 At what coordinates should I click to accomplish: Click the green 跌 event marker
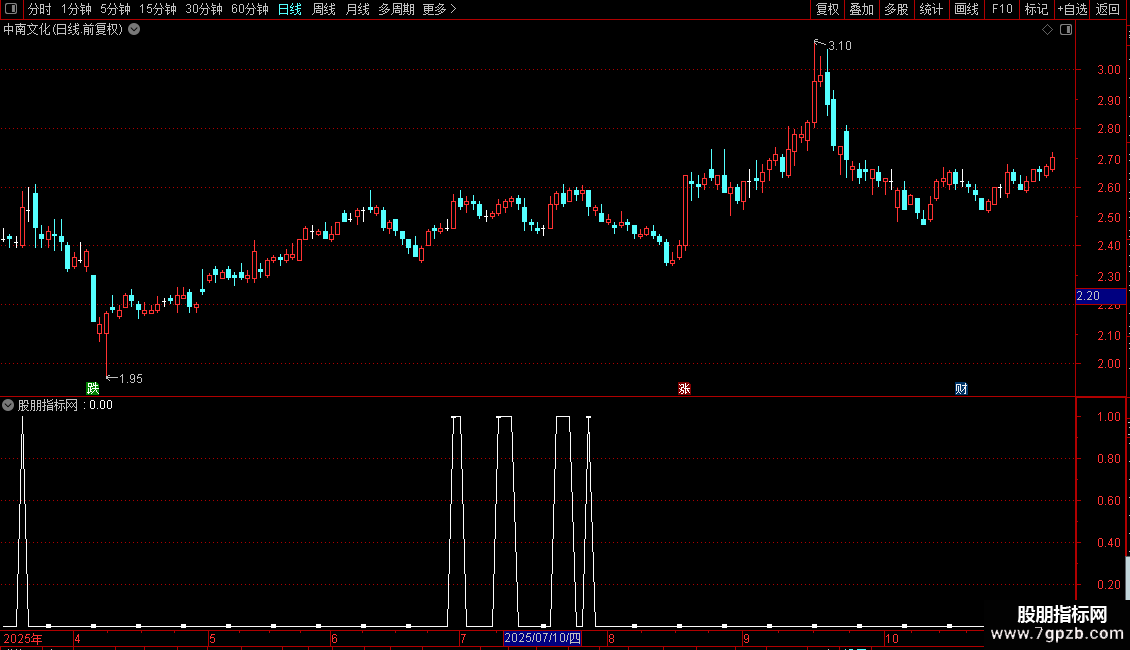pyautogui.click(x=93, y=388)
